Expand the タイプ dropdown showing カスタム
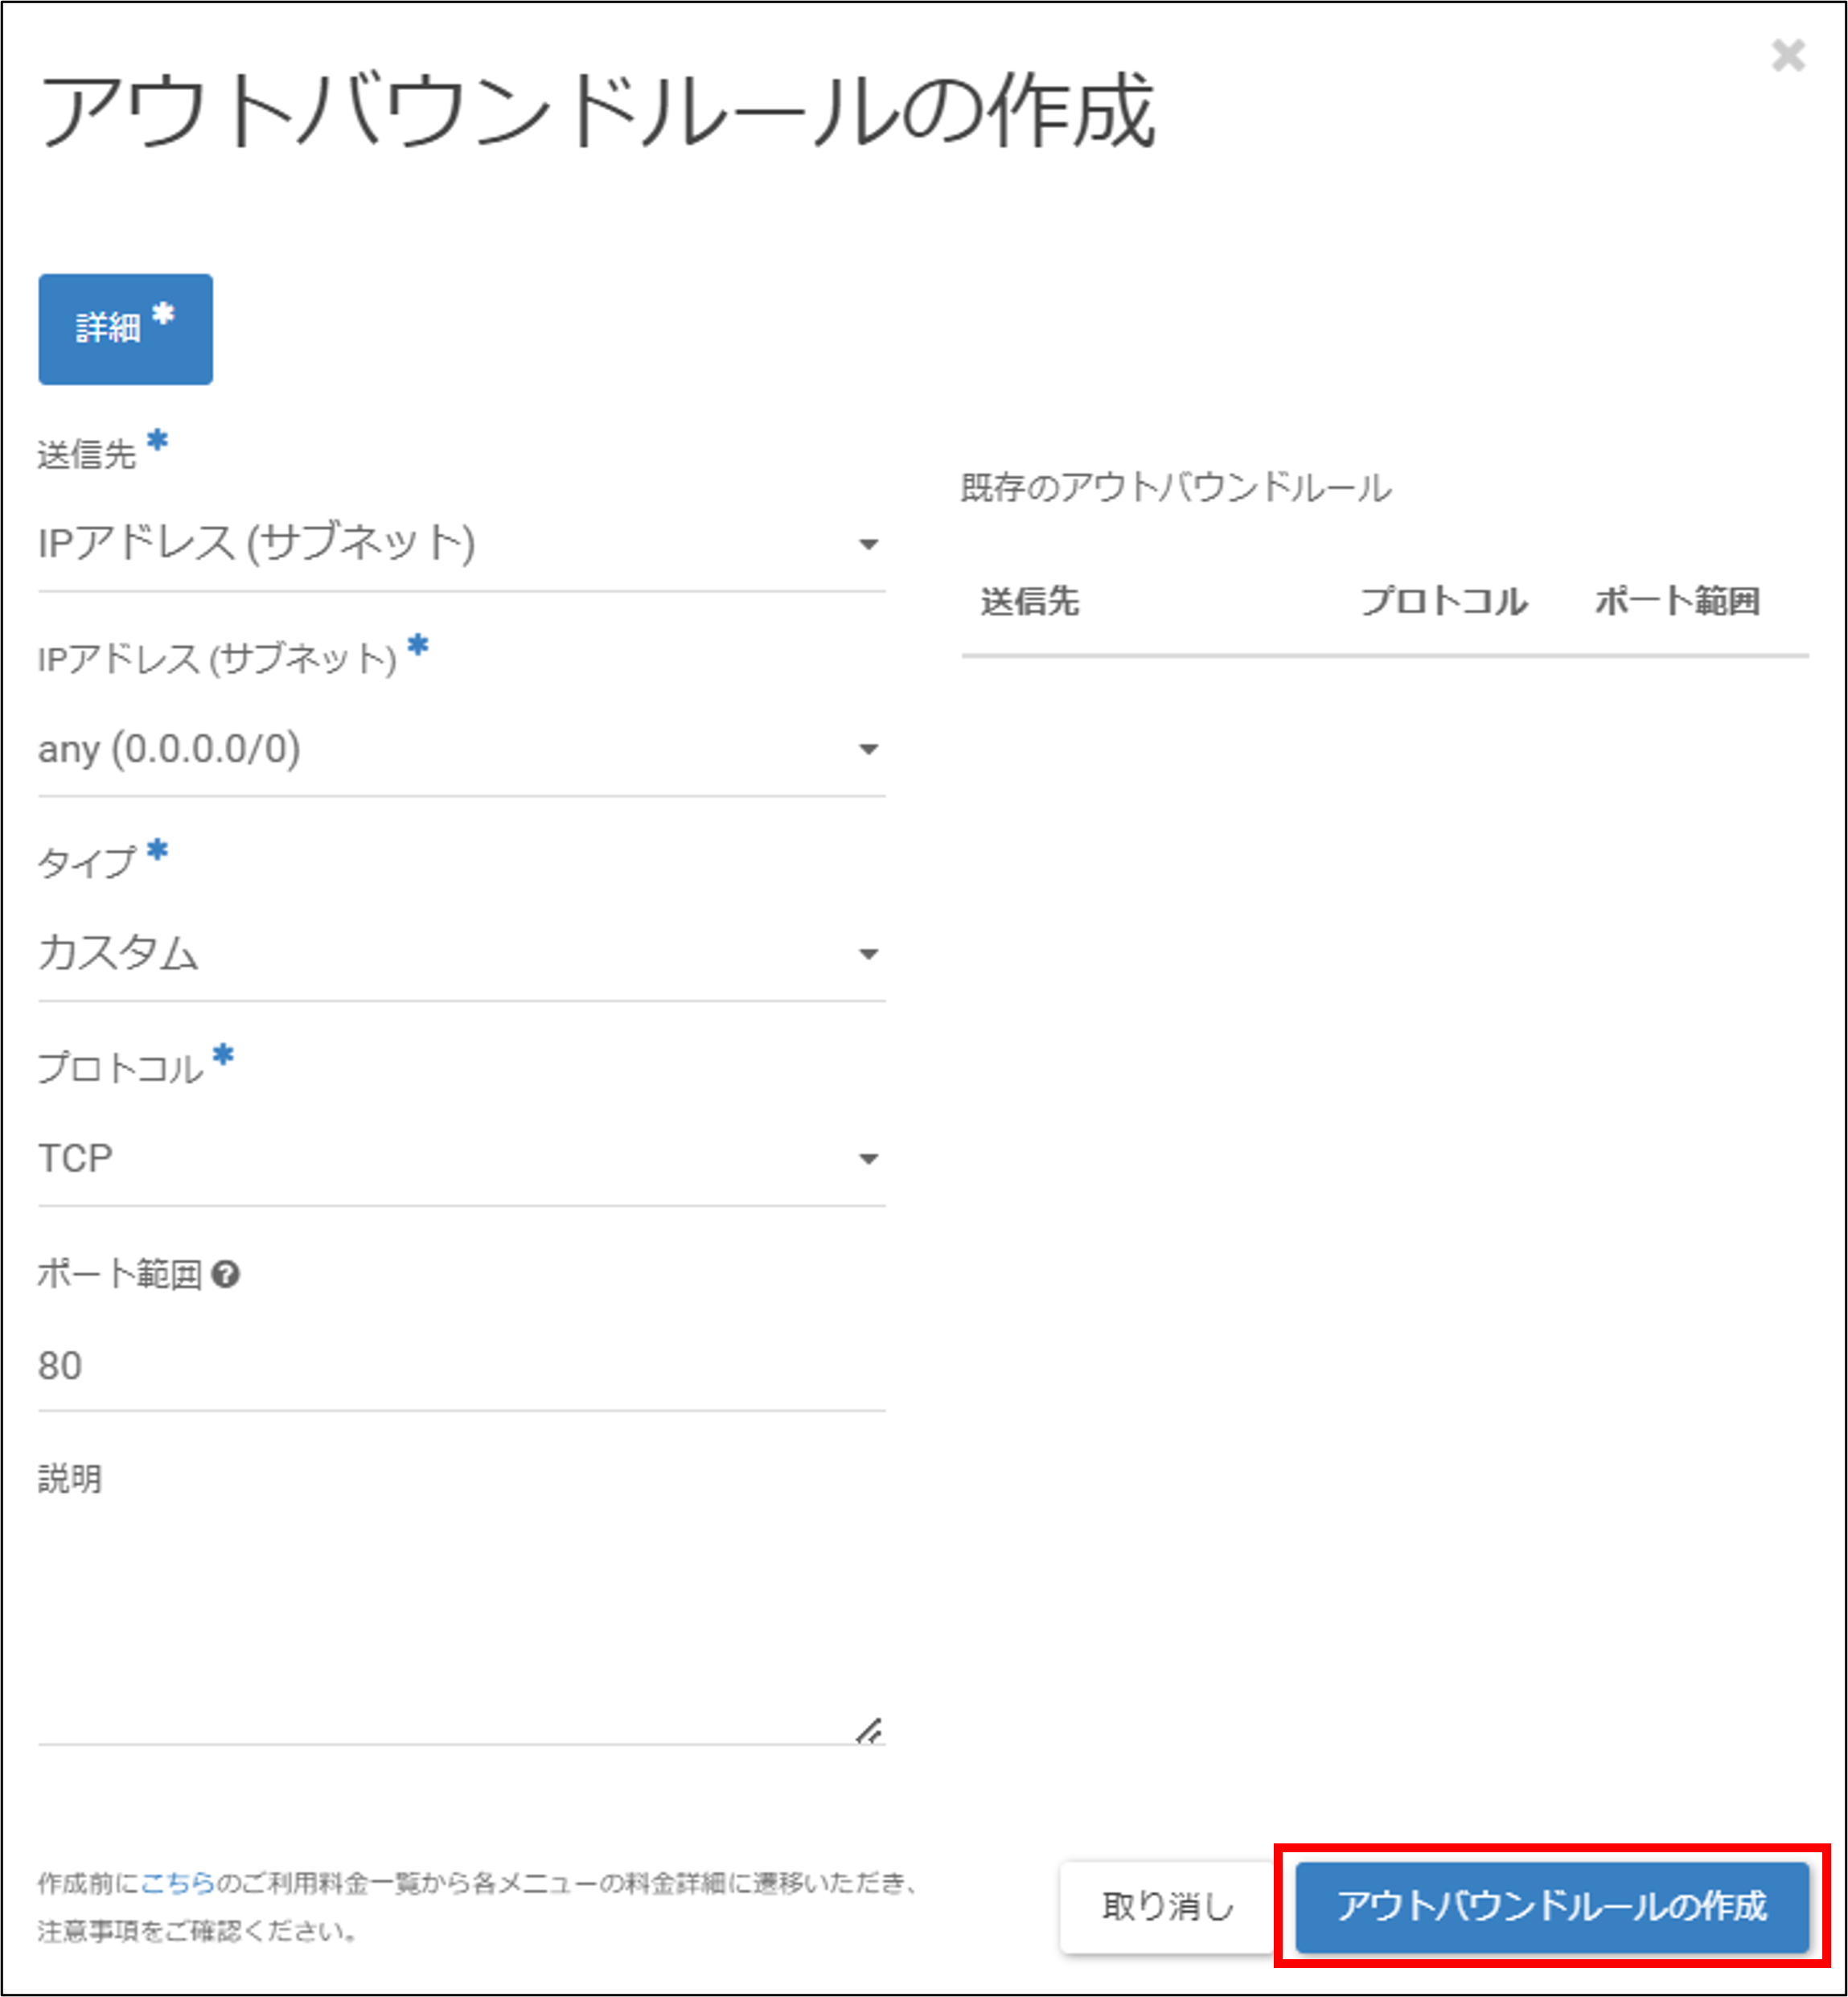The width and height of the screenshot is (1848, 1997). 461,954
